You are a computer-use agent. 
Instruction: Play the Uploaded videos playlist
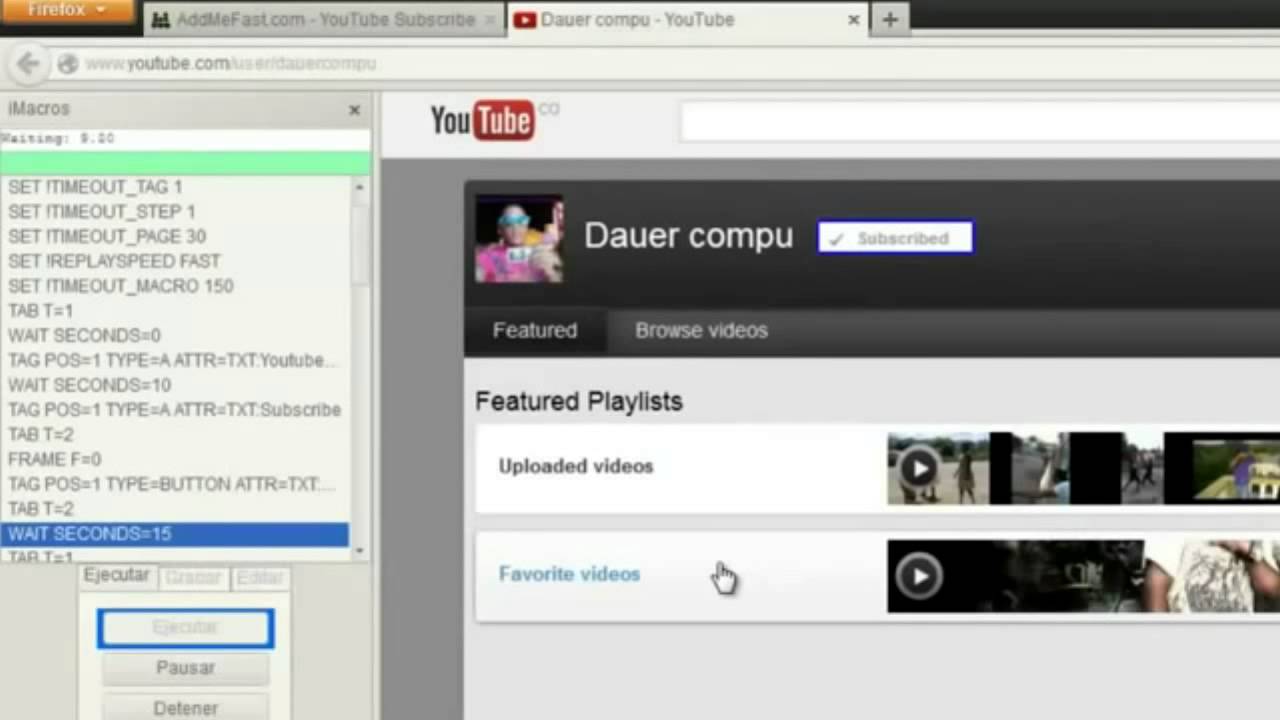click(918, 468)
